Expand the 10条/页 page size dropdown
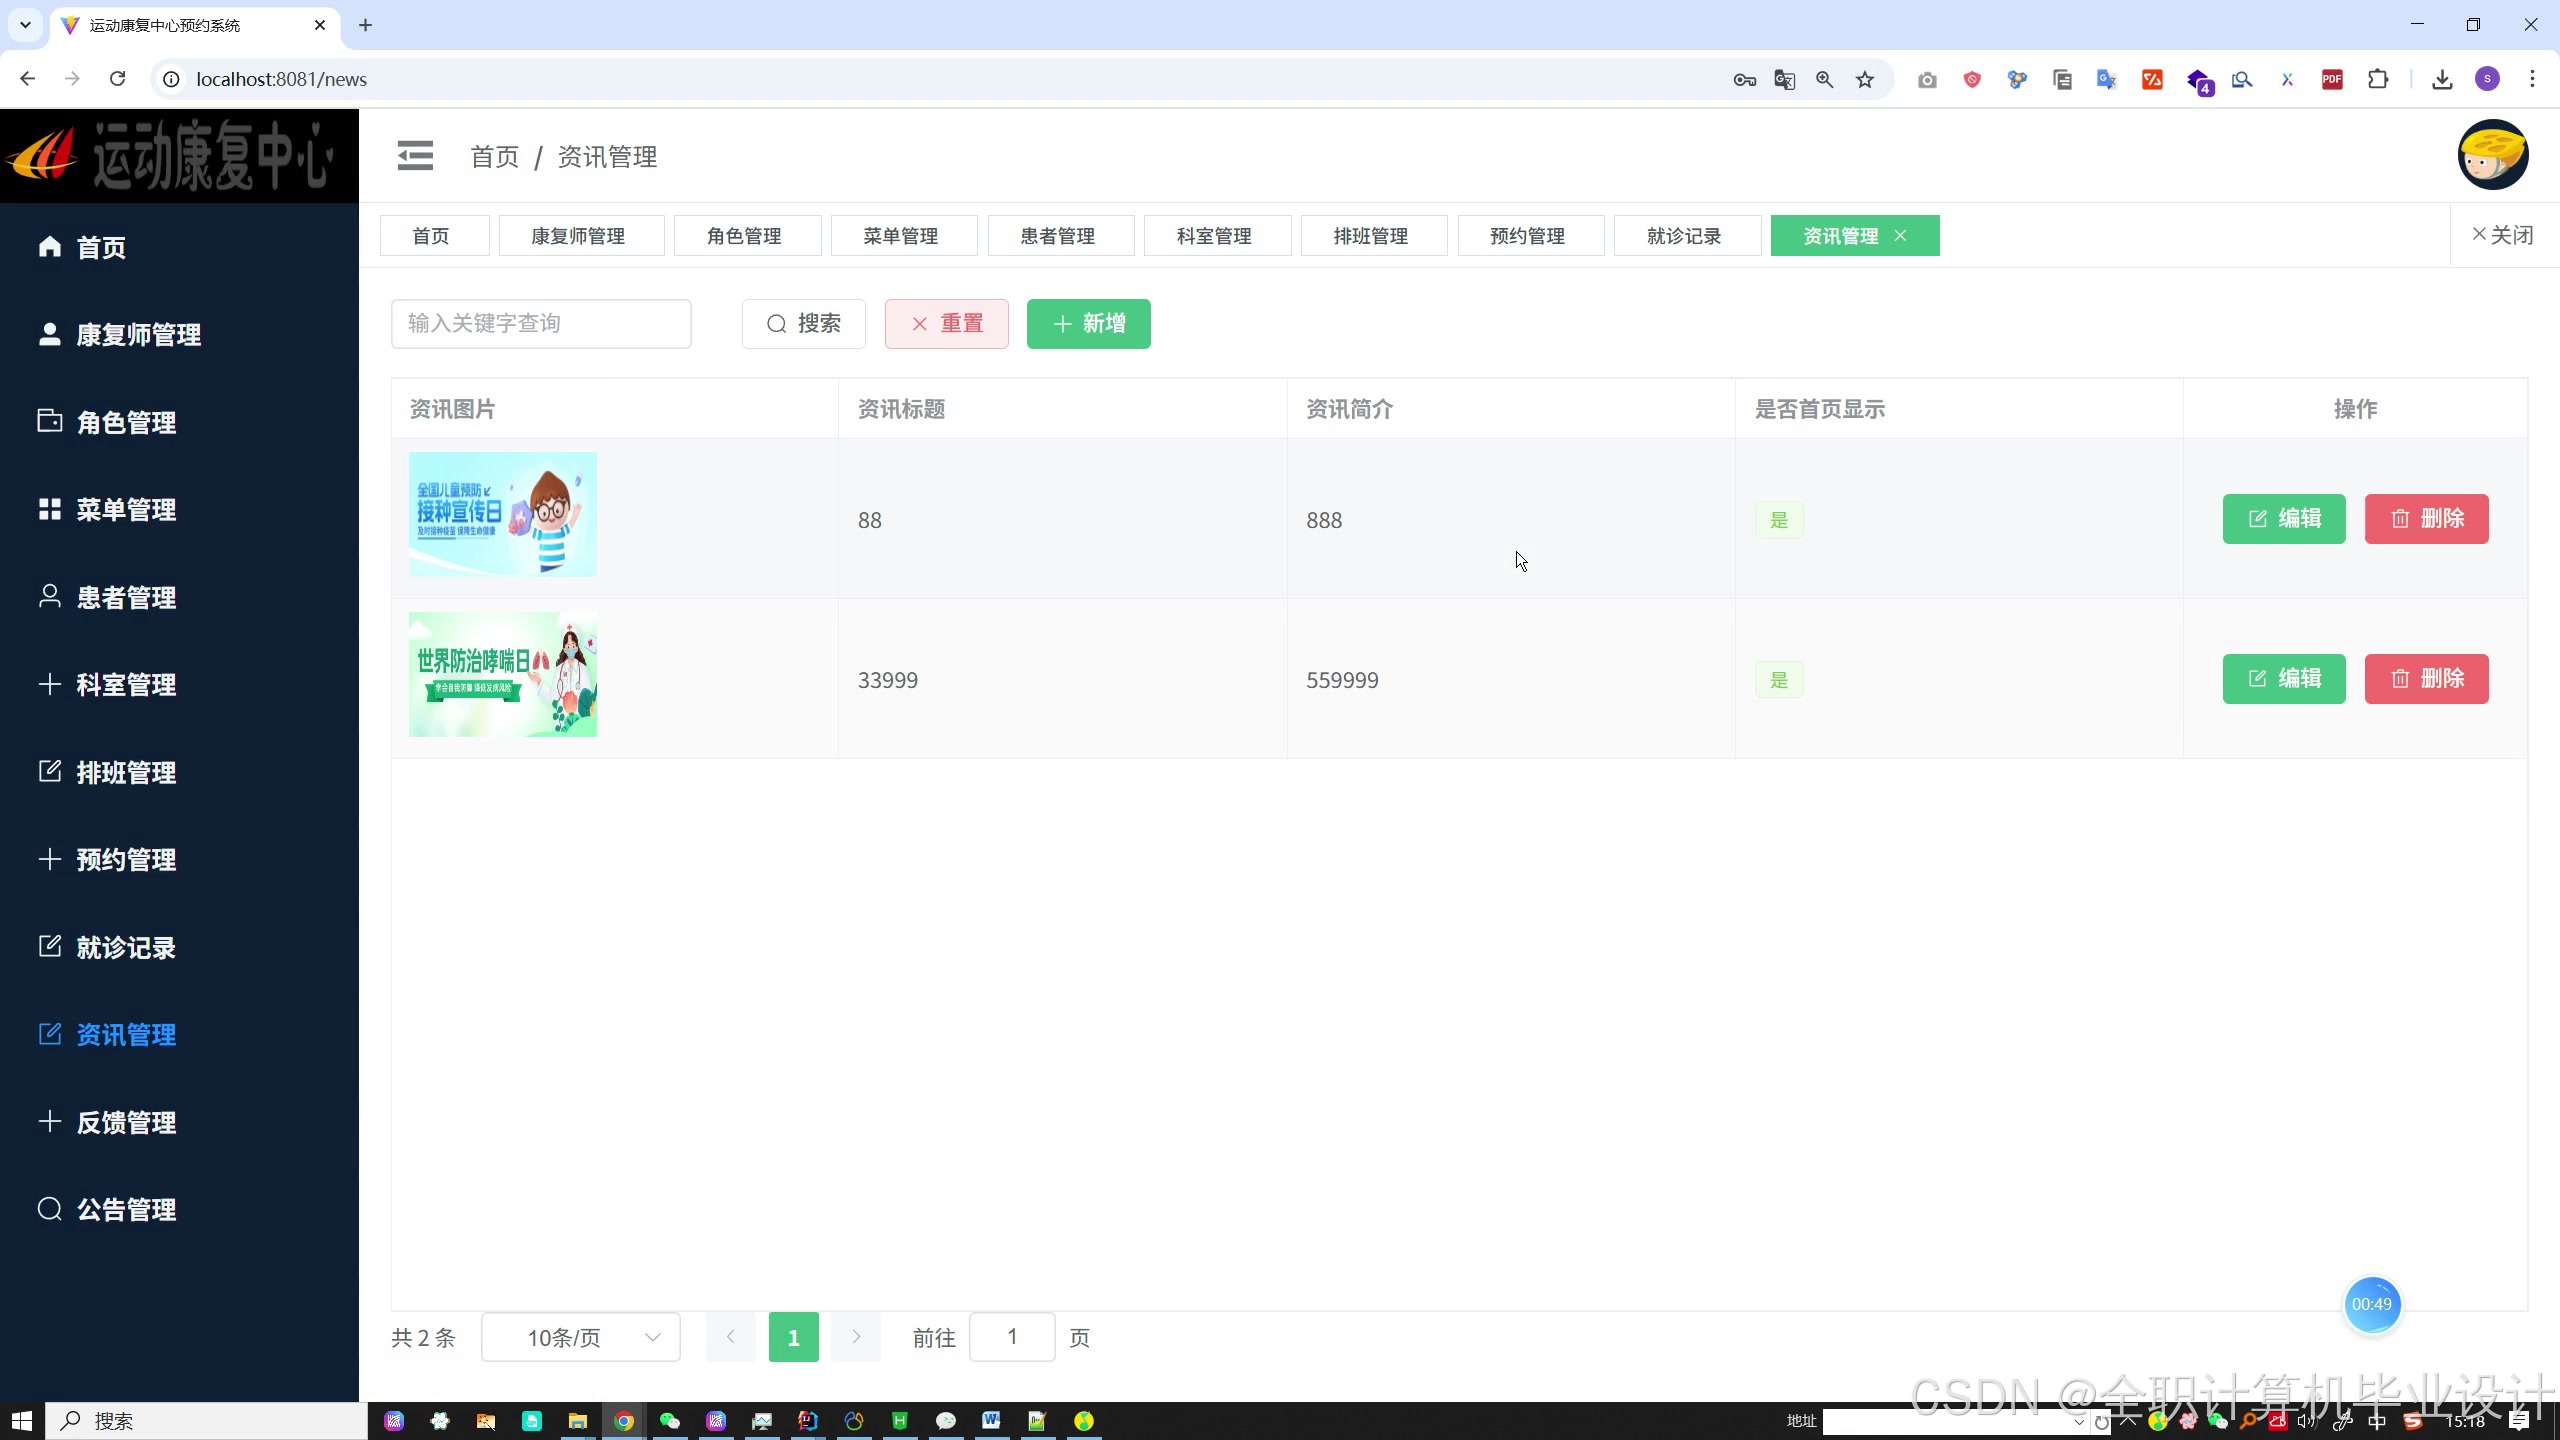The width and height of the screenshot is (2560, 1440). coord(580,1338)
